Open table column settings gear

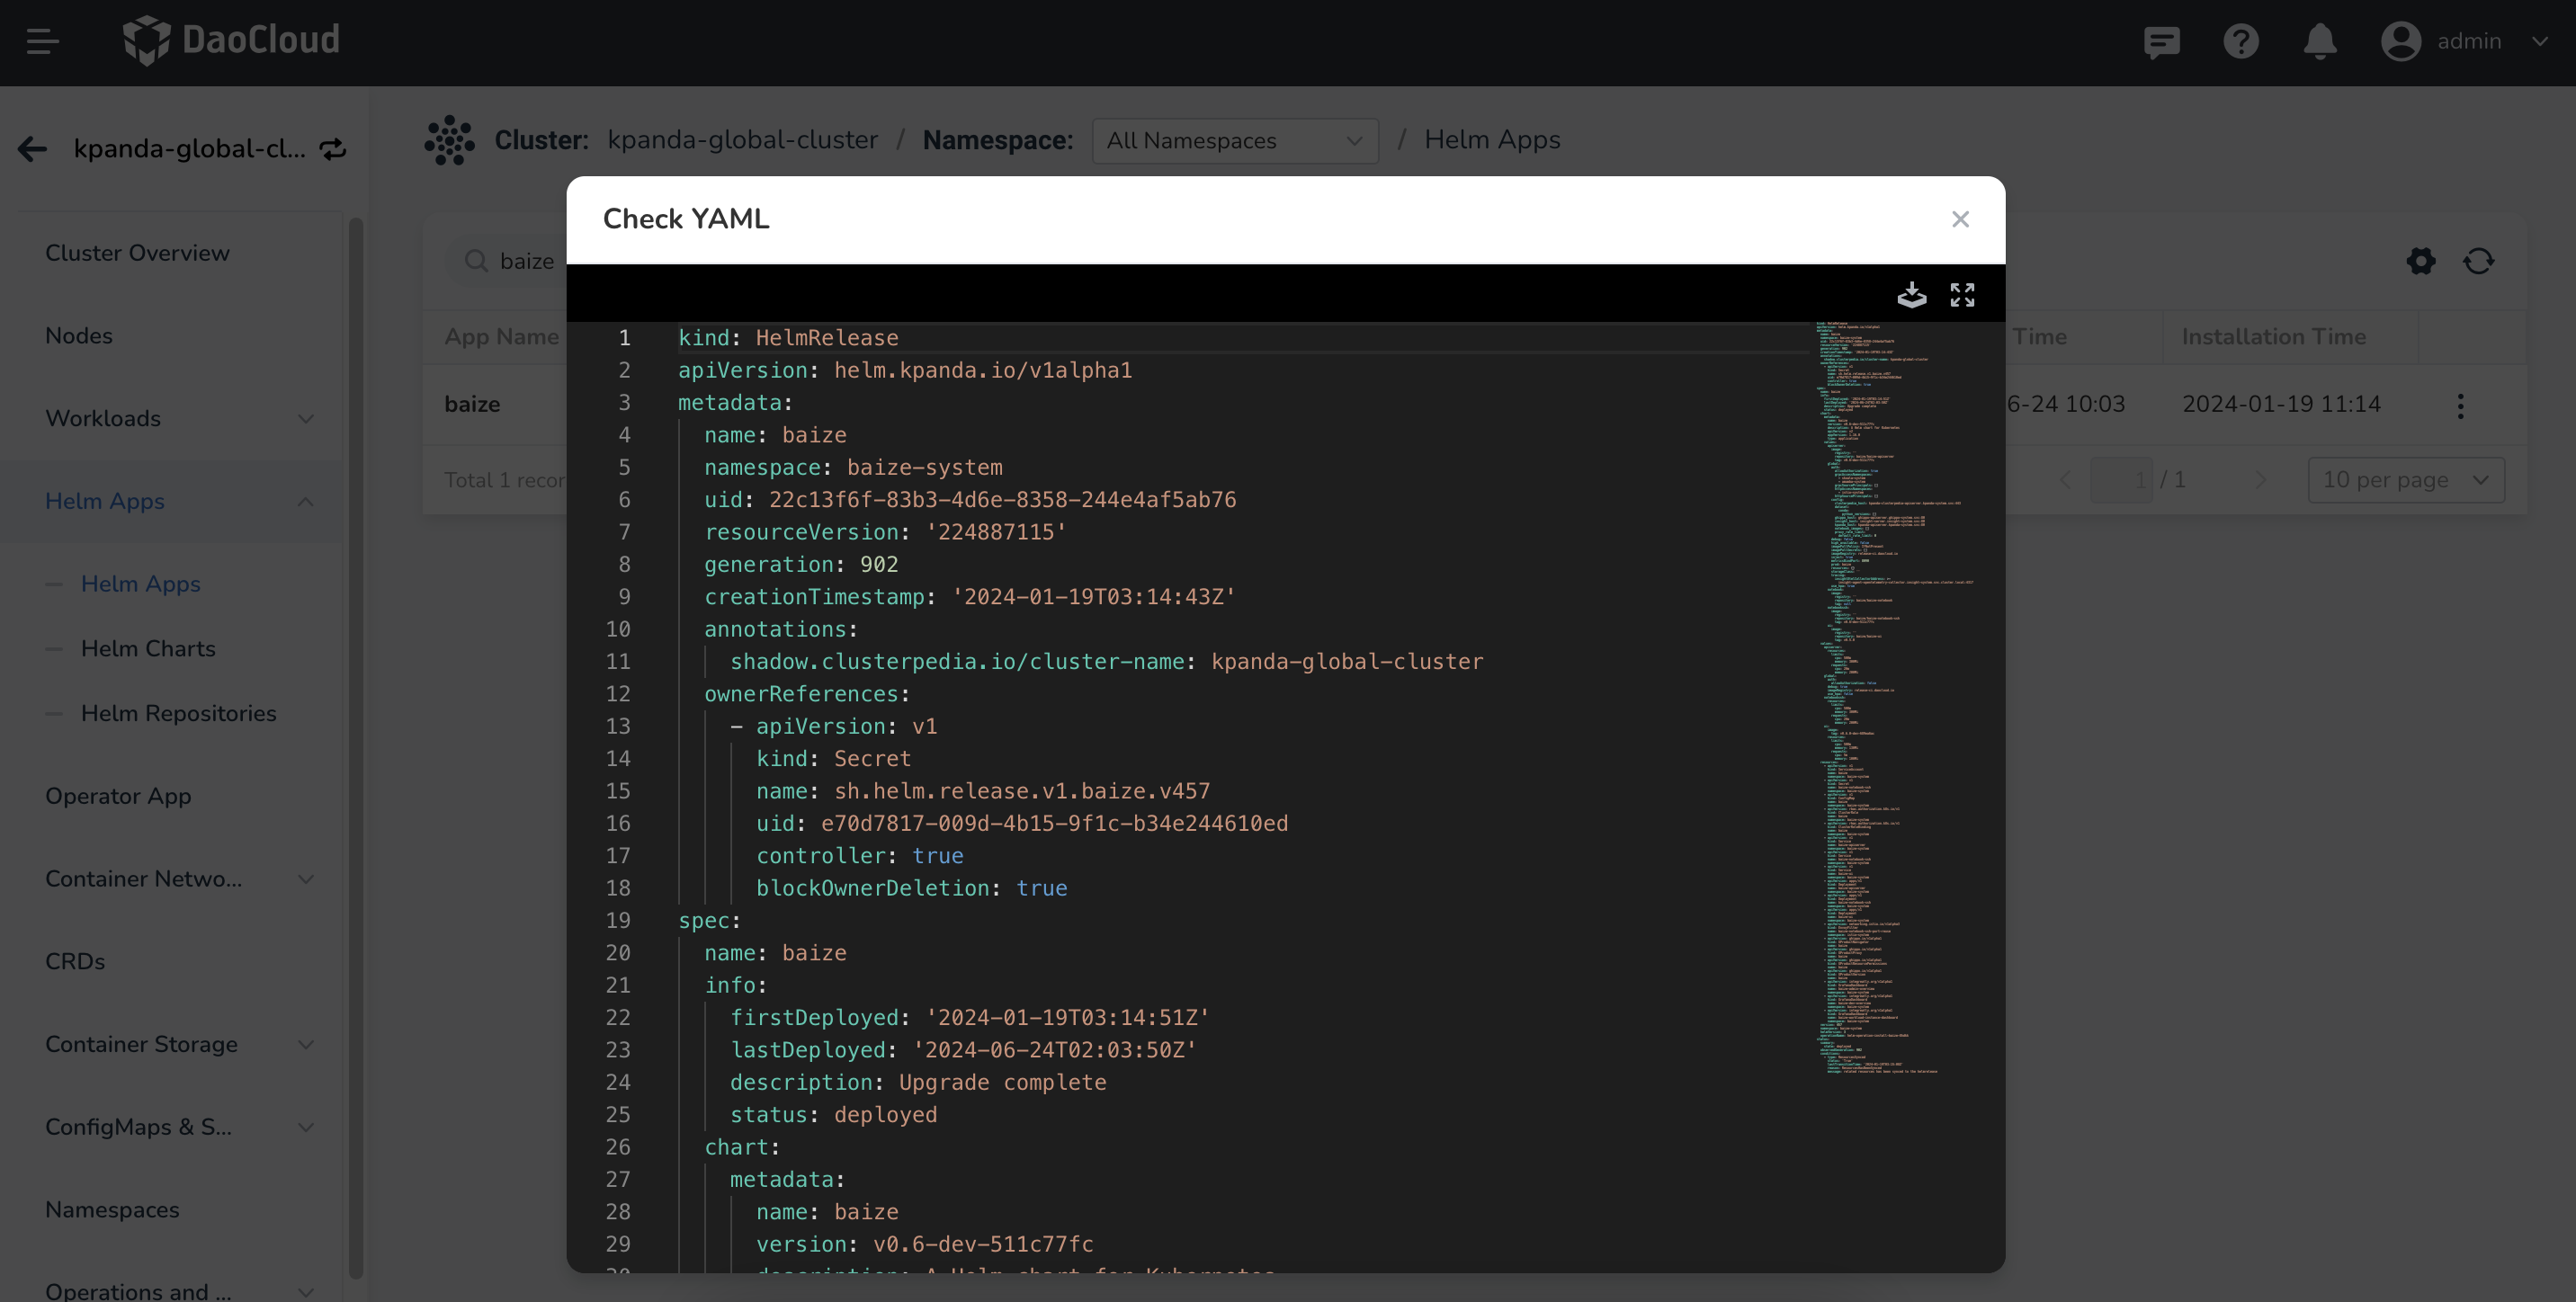pyautogui.click(x=2421, y=261)
